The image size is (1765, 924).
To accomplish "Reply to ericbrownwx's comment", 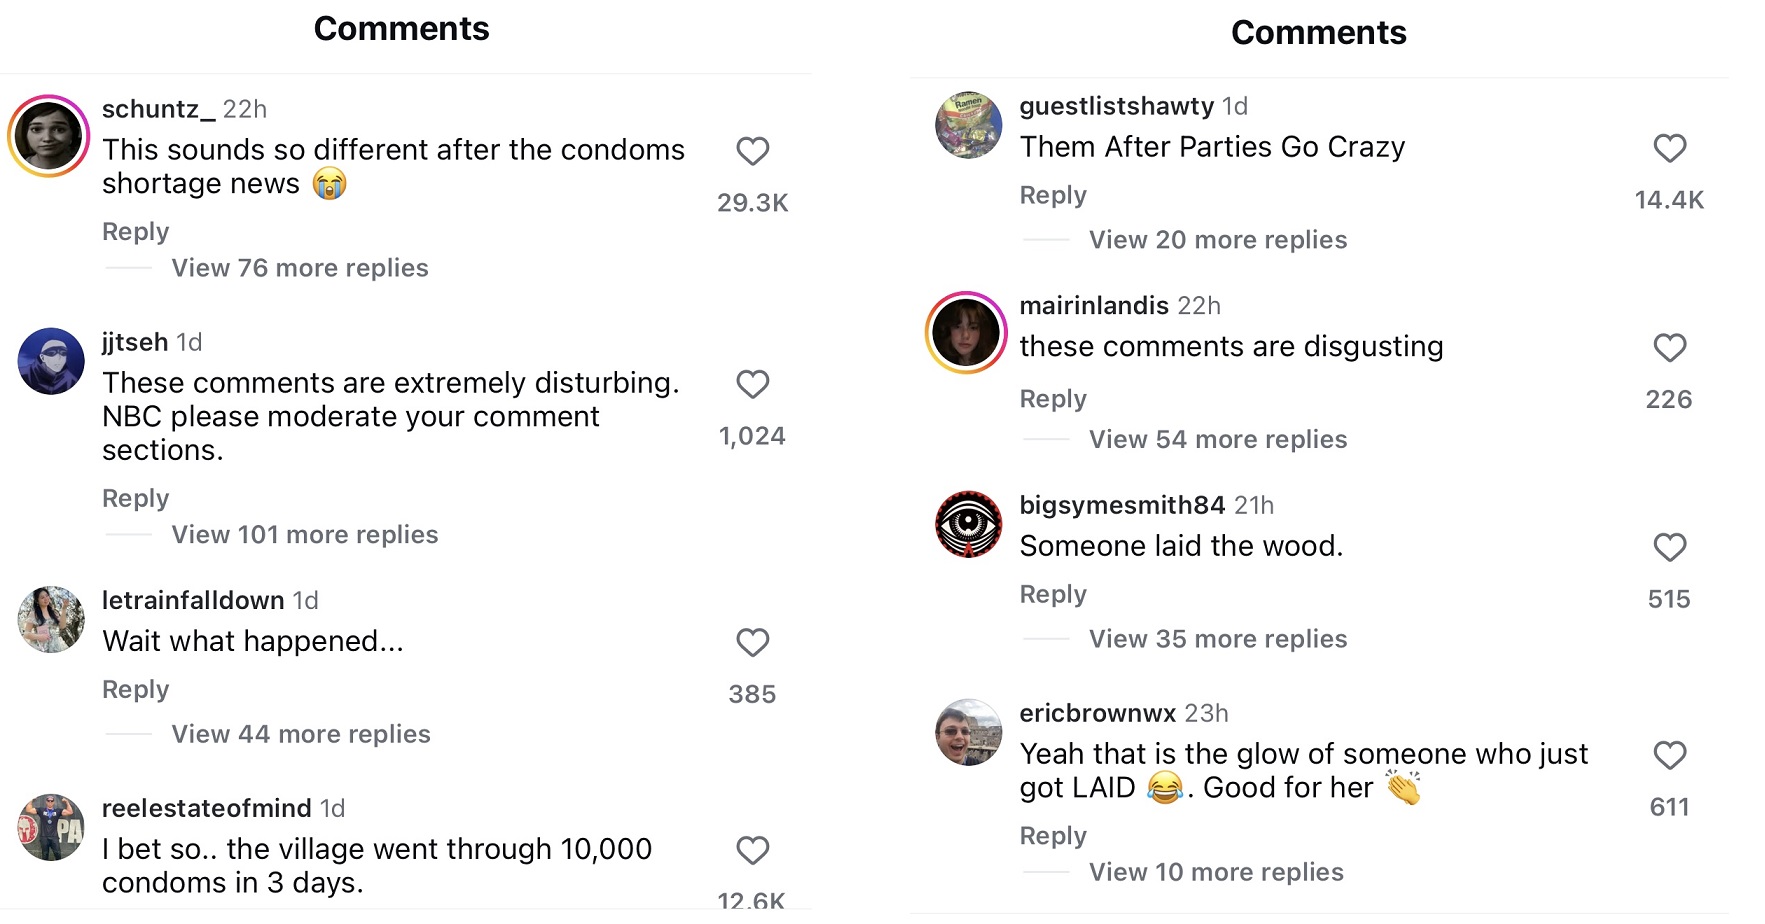I will pyautogui.click(x=1053, y=836).
